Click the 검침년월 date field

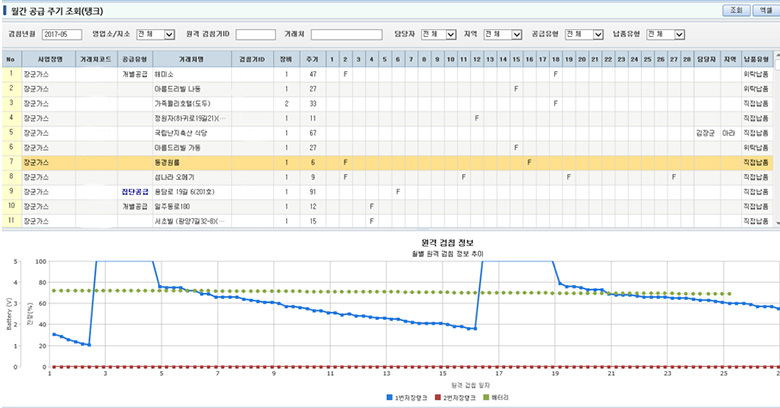click(x=62, y=35)
